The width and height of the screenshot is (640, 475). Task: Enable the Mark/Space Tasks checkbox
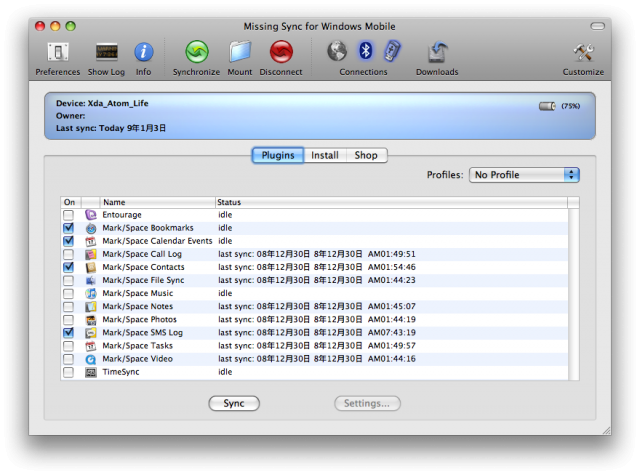coord(69,346)
